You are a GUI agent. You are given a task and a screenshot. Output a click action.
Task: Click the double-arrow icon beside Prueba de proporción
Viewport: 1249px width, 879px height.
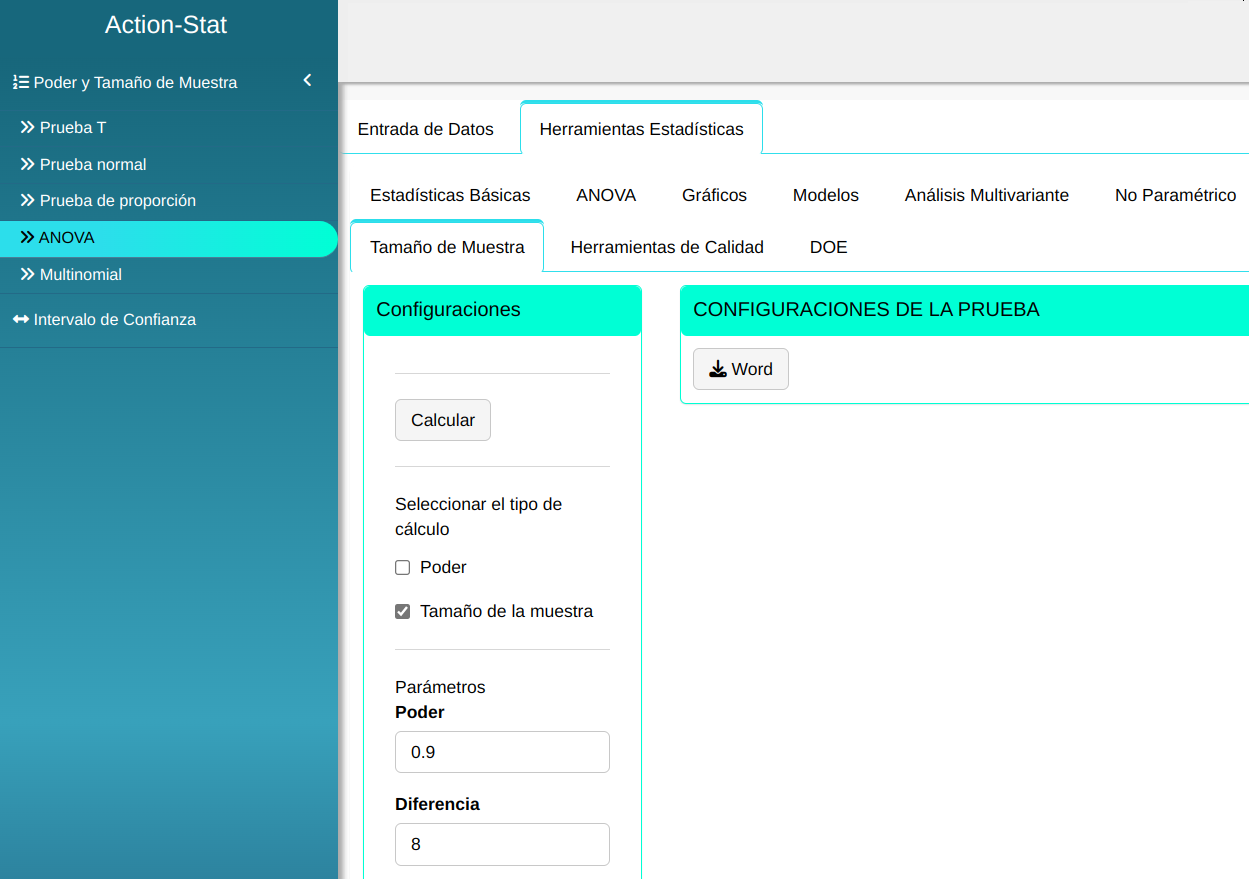pyautogui.click(x=27, y=201)
